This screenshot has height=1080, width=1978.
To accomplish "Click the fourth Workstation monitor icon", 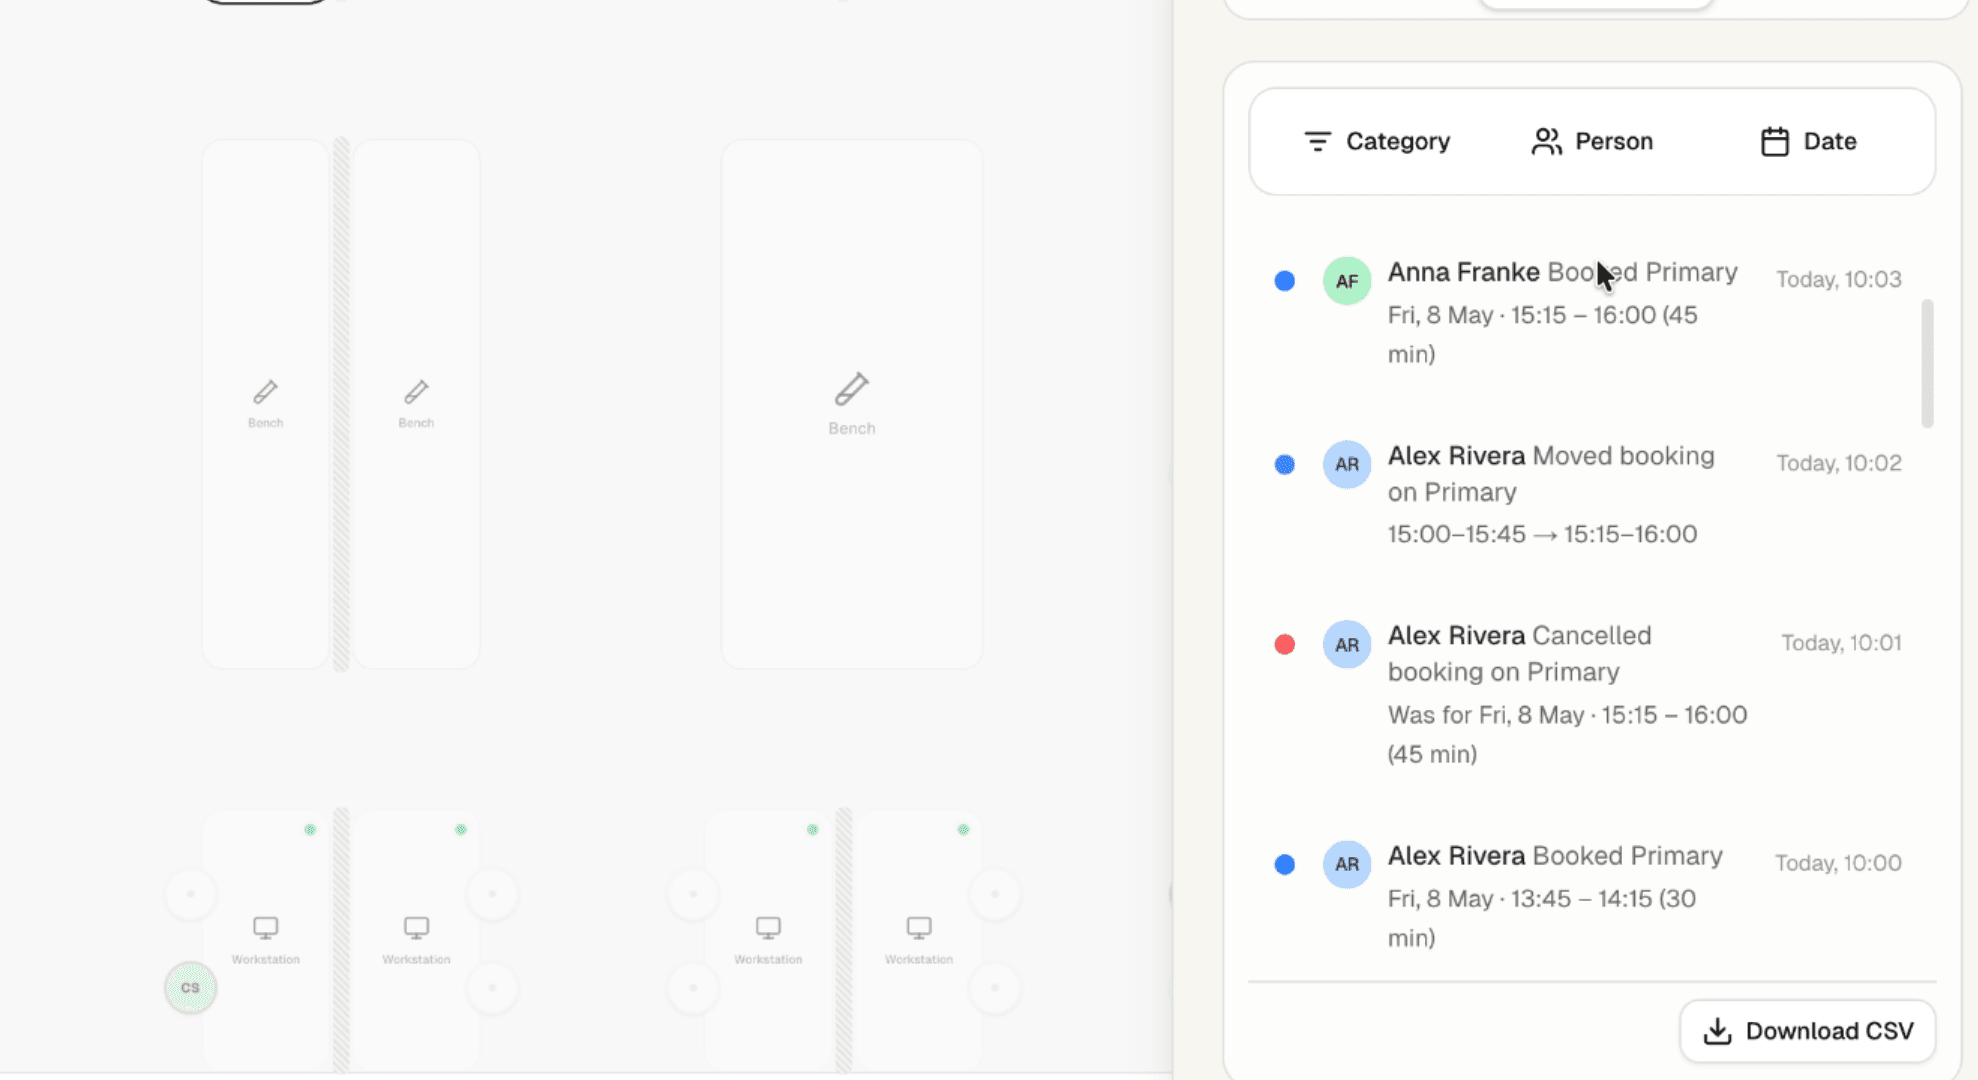I will 918,928.
